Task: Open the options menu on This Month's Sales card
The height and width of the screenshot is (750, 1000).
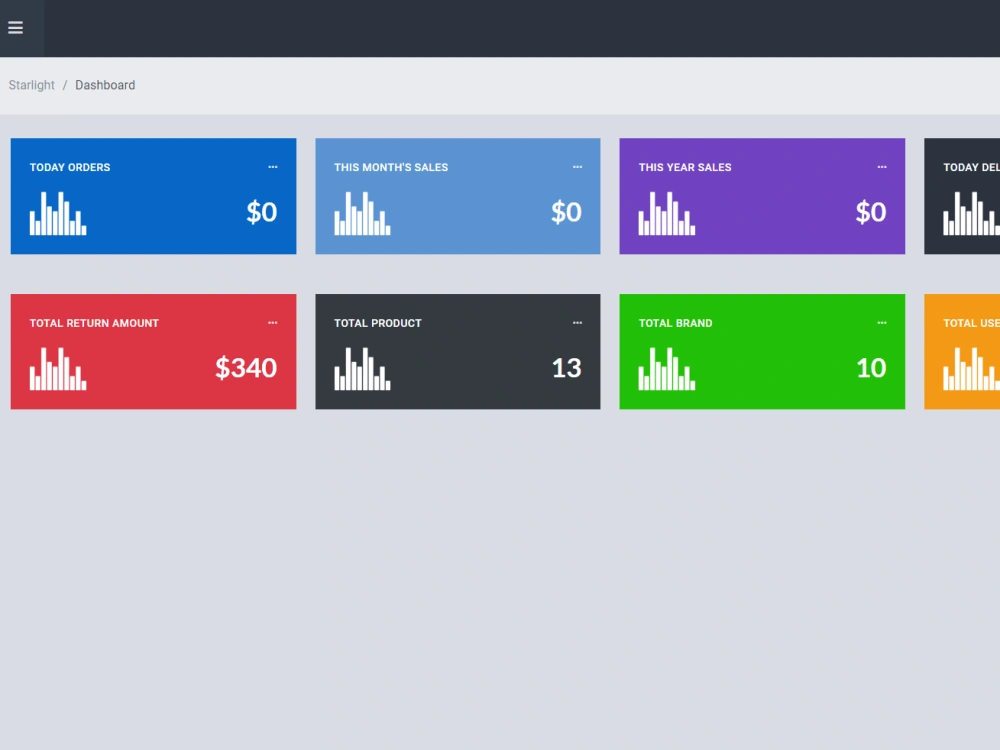Action: tap(577, 167)
